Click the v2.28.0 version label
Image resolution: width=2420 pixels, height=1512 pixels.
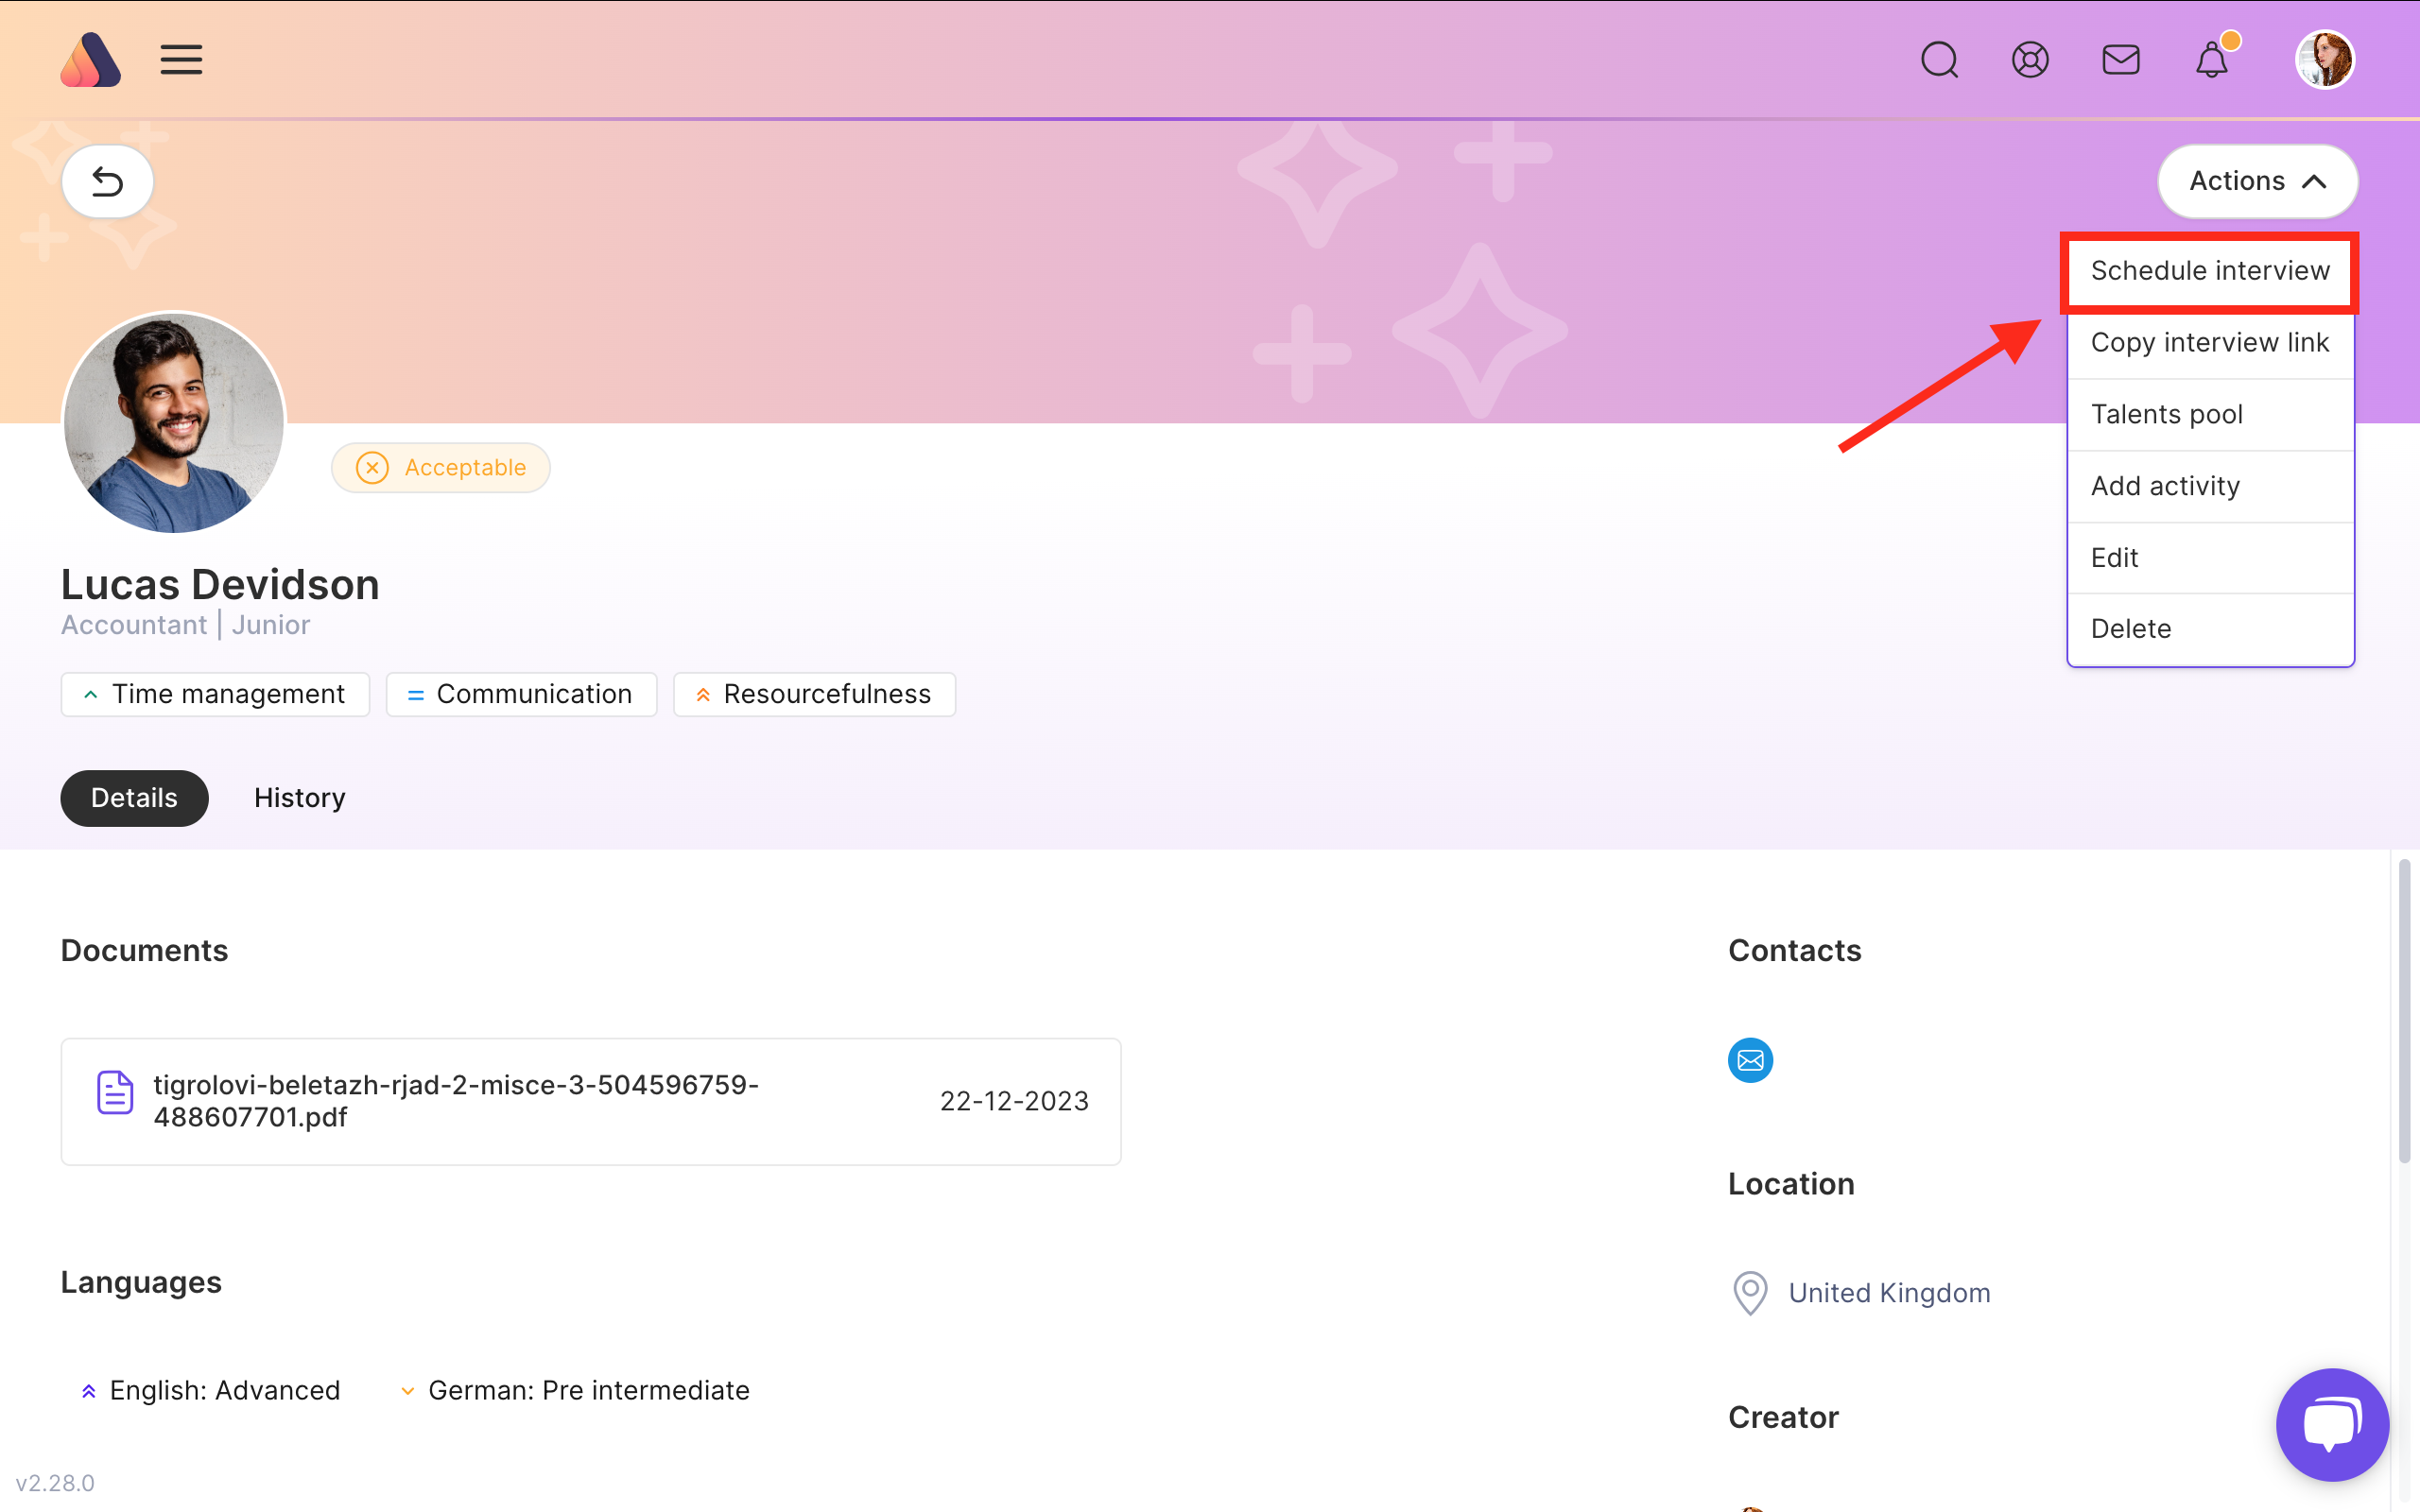coord(55,1483)
